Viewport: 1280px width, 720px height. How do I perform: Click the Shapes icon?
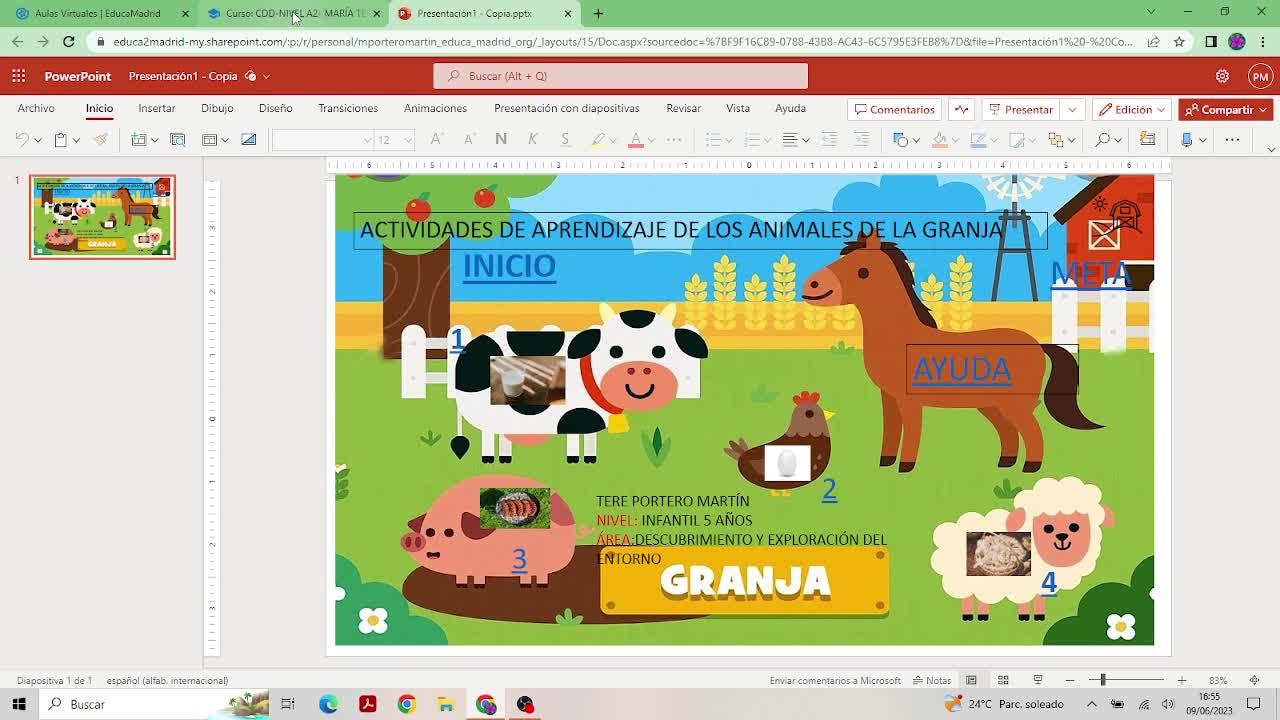coord(900,140)
